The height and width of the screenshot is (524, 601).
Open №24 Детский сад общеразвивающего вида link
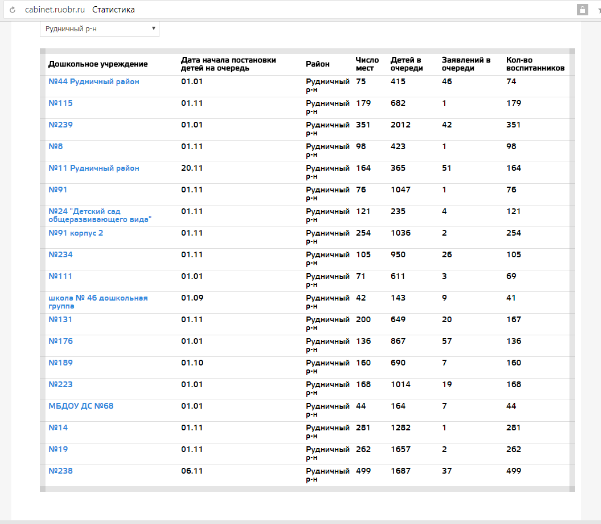coord(100,215)
